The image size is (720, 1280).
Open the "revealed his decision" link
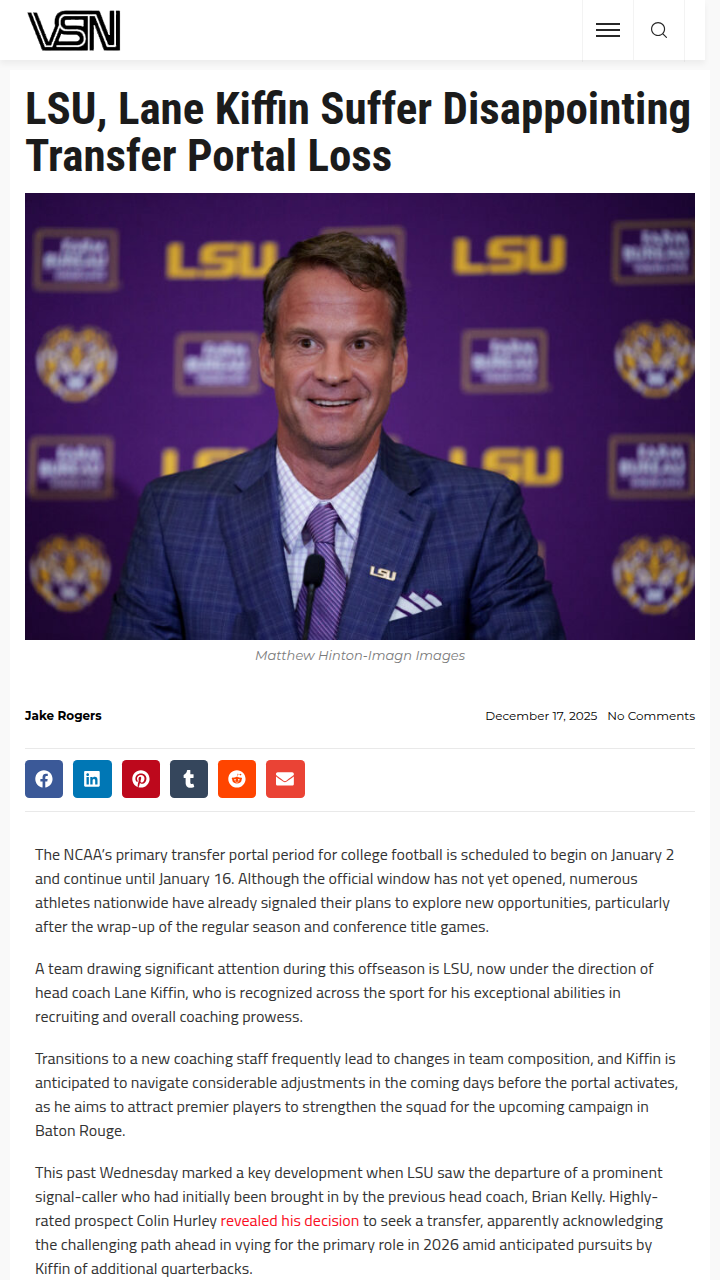pyautogui.click(x=289, y=1220)
